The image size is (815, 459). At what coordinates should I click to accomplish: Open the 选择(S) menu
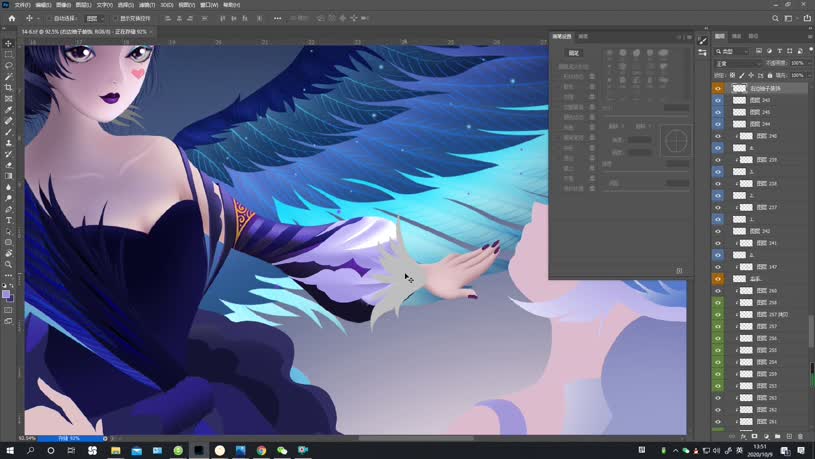click(x=126, y=5)
